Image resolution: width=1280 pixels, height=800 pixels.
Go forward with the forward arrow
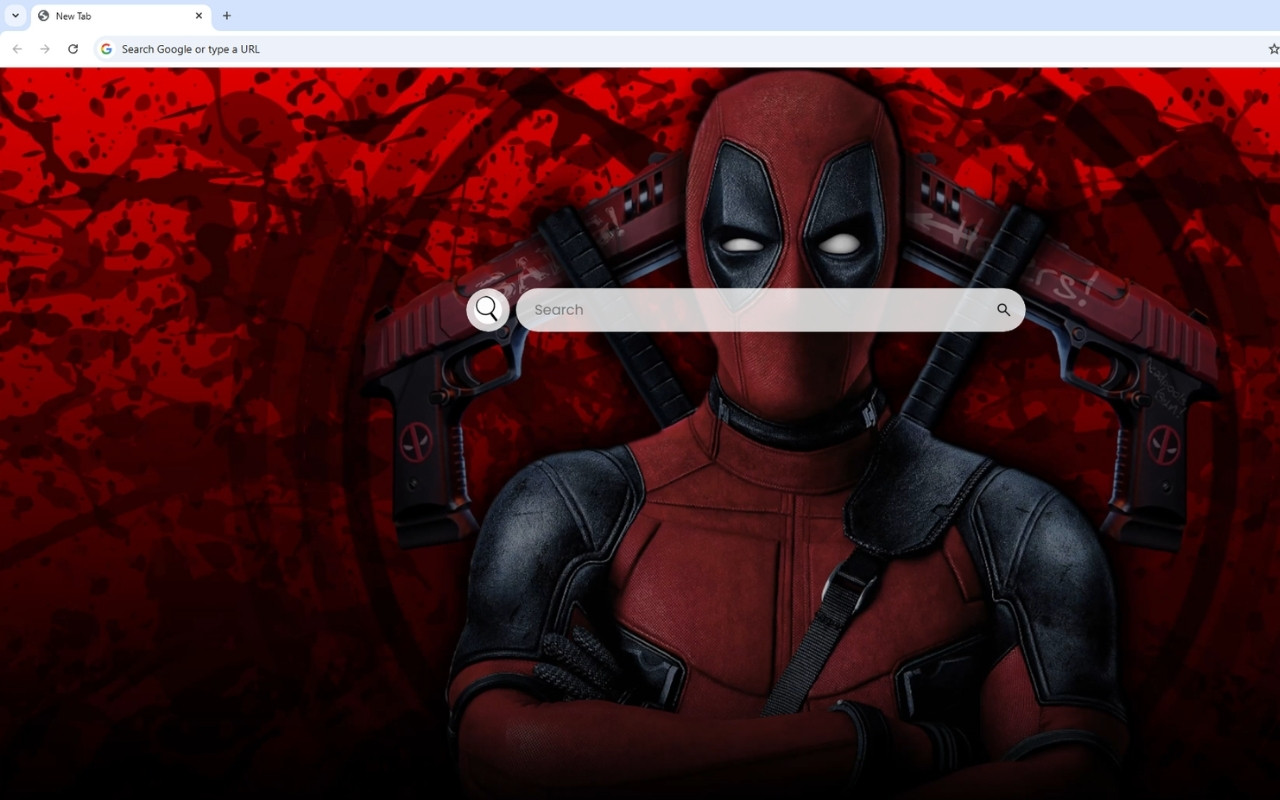(45, 49)
